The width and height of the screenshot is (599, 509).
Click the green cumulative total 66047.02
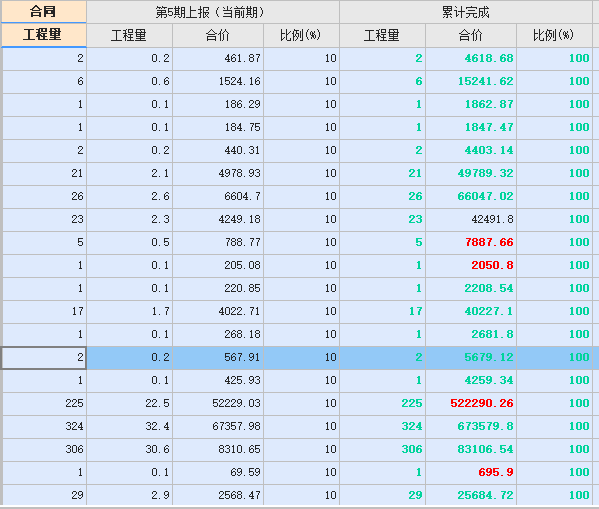coord(471,196)
